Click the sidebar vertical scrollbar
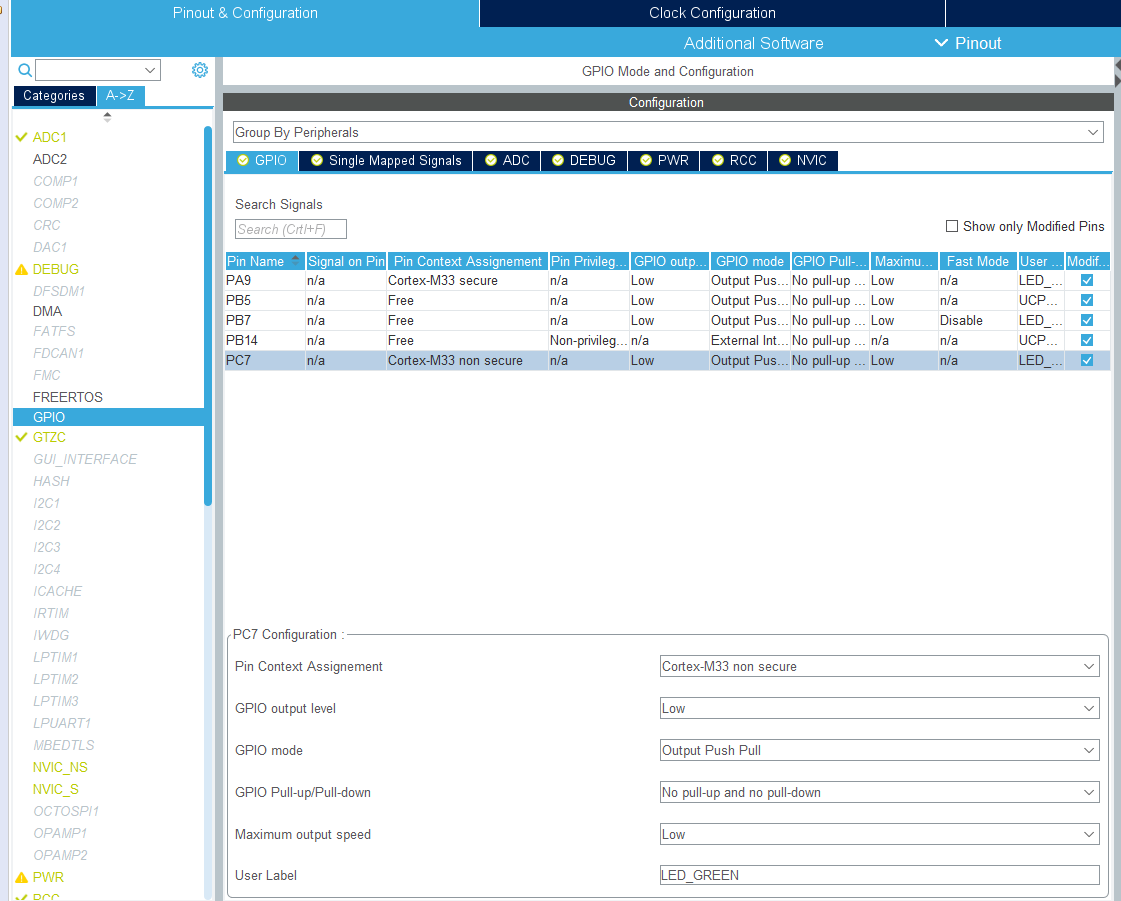Viewport: 1121px width, 901px height. pos(208,315)
